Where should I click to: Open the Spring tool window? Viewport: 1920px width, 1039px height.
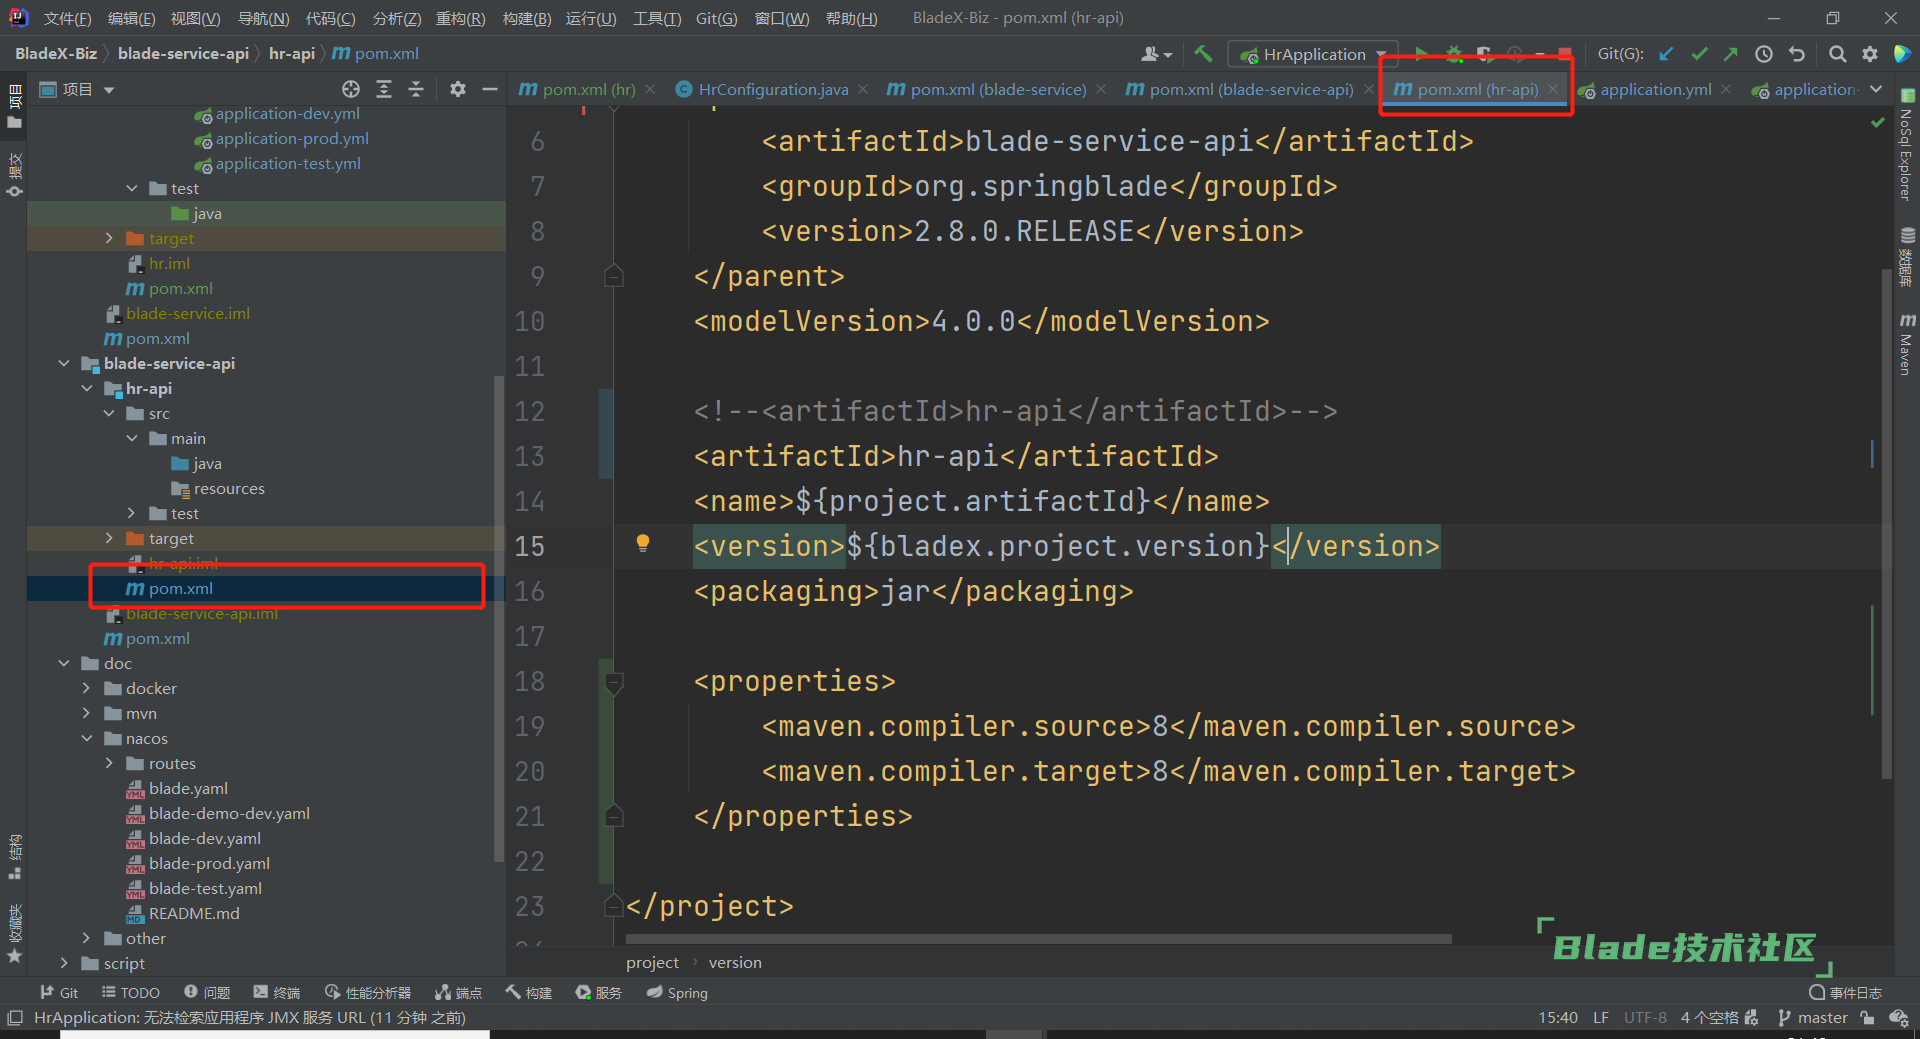[677, 993]
